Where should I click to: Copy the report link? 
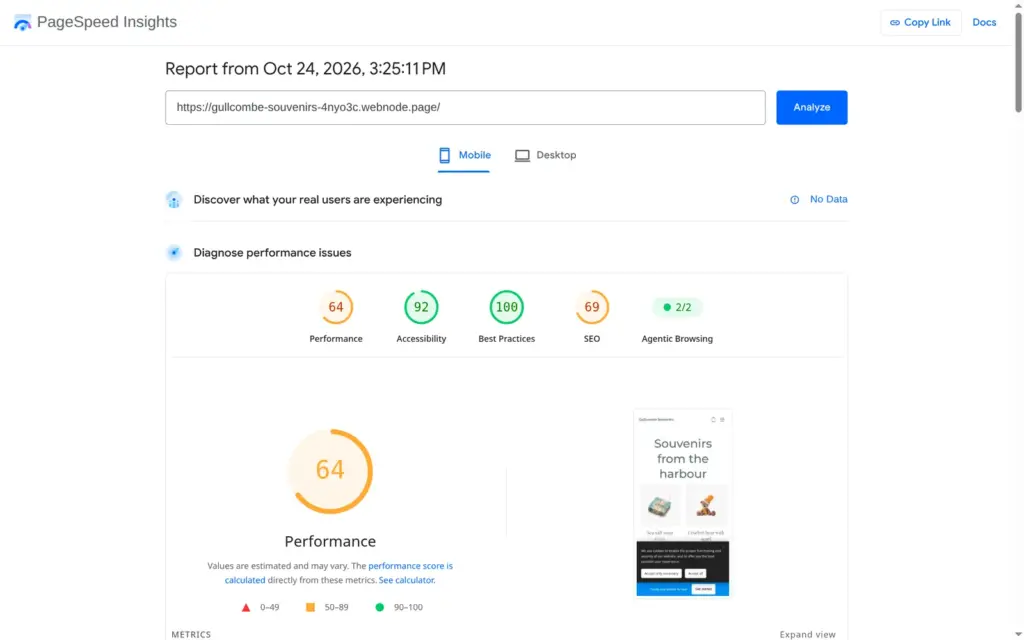tap(920, 22)
